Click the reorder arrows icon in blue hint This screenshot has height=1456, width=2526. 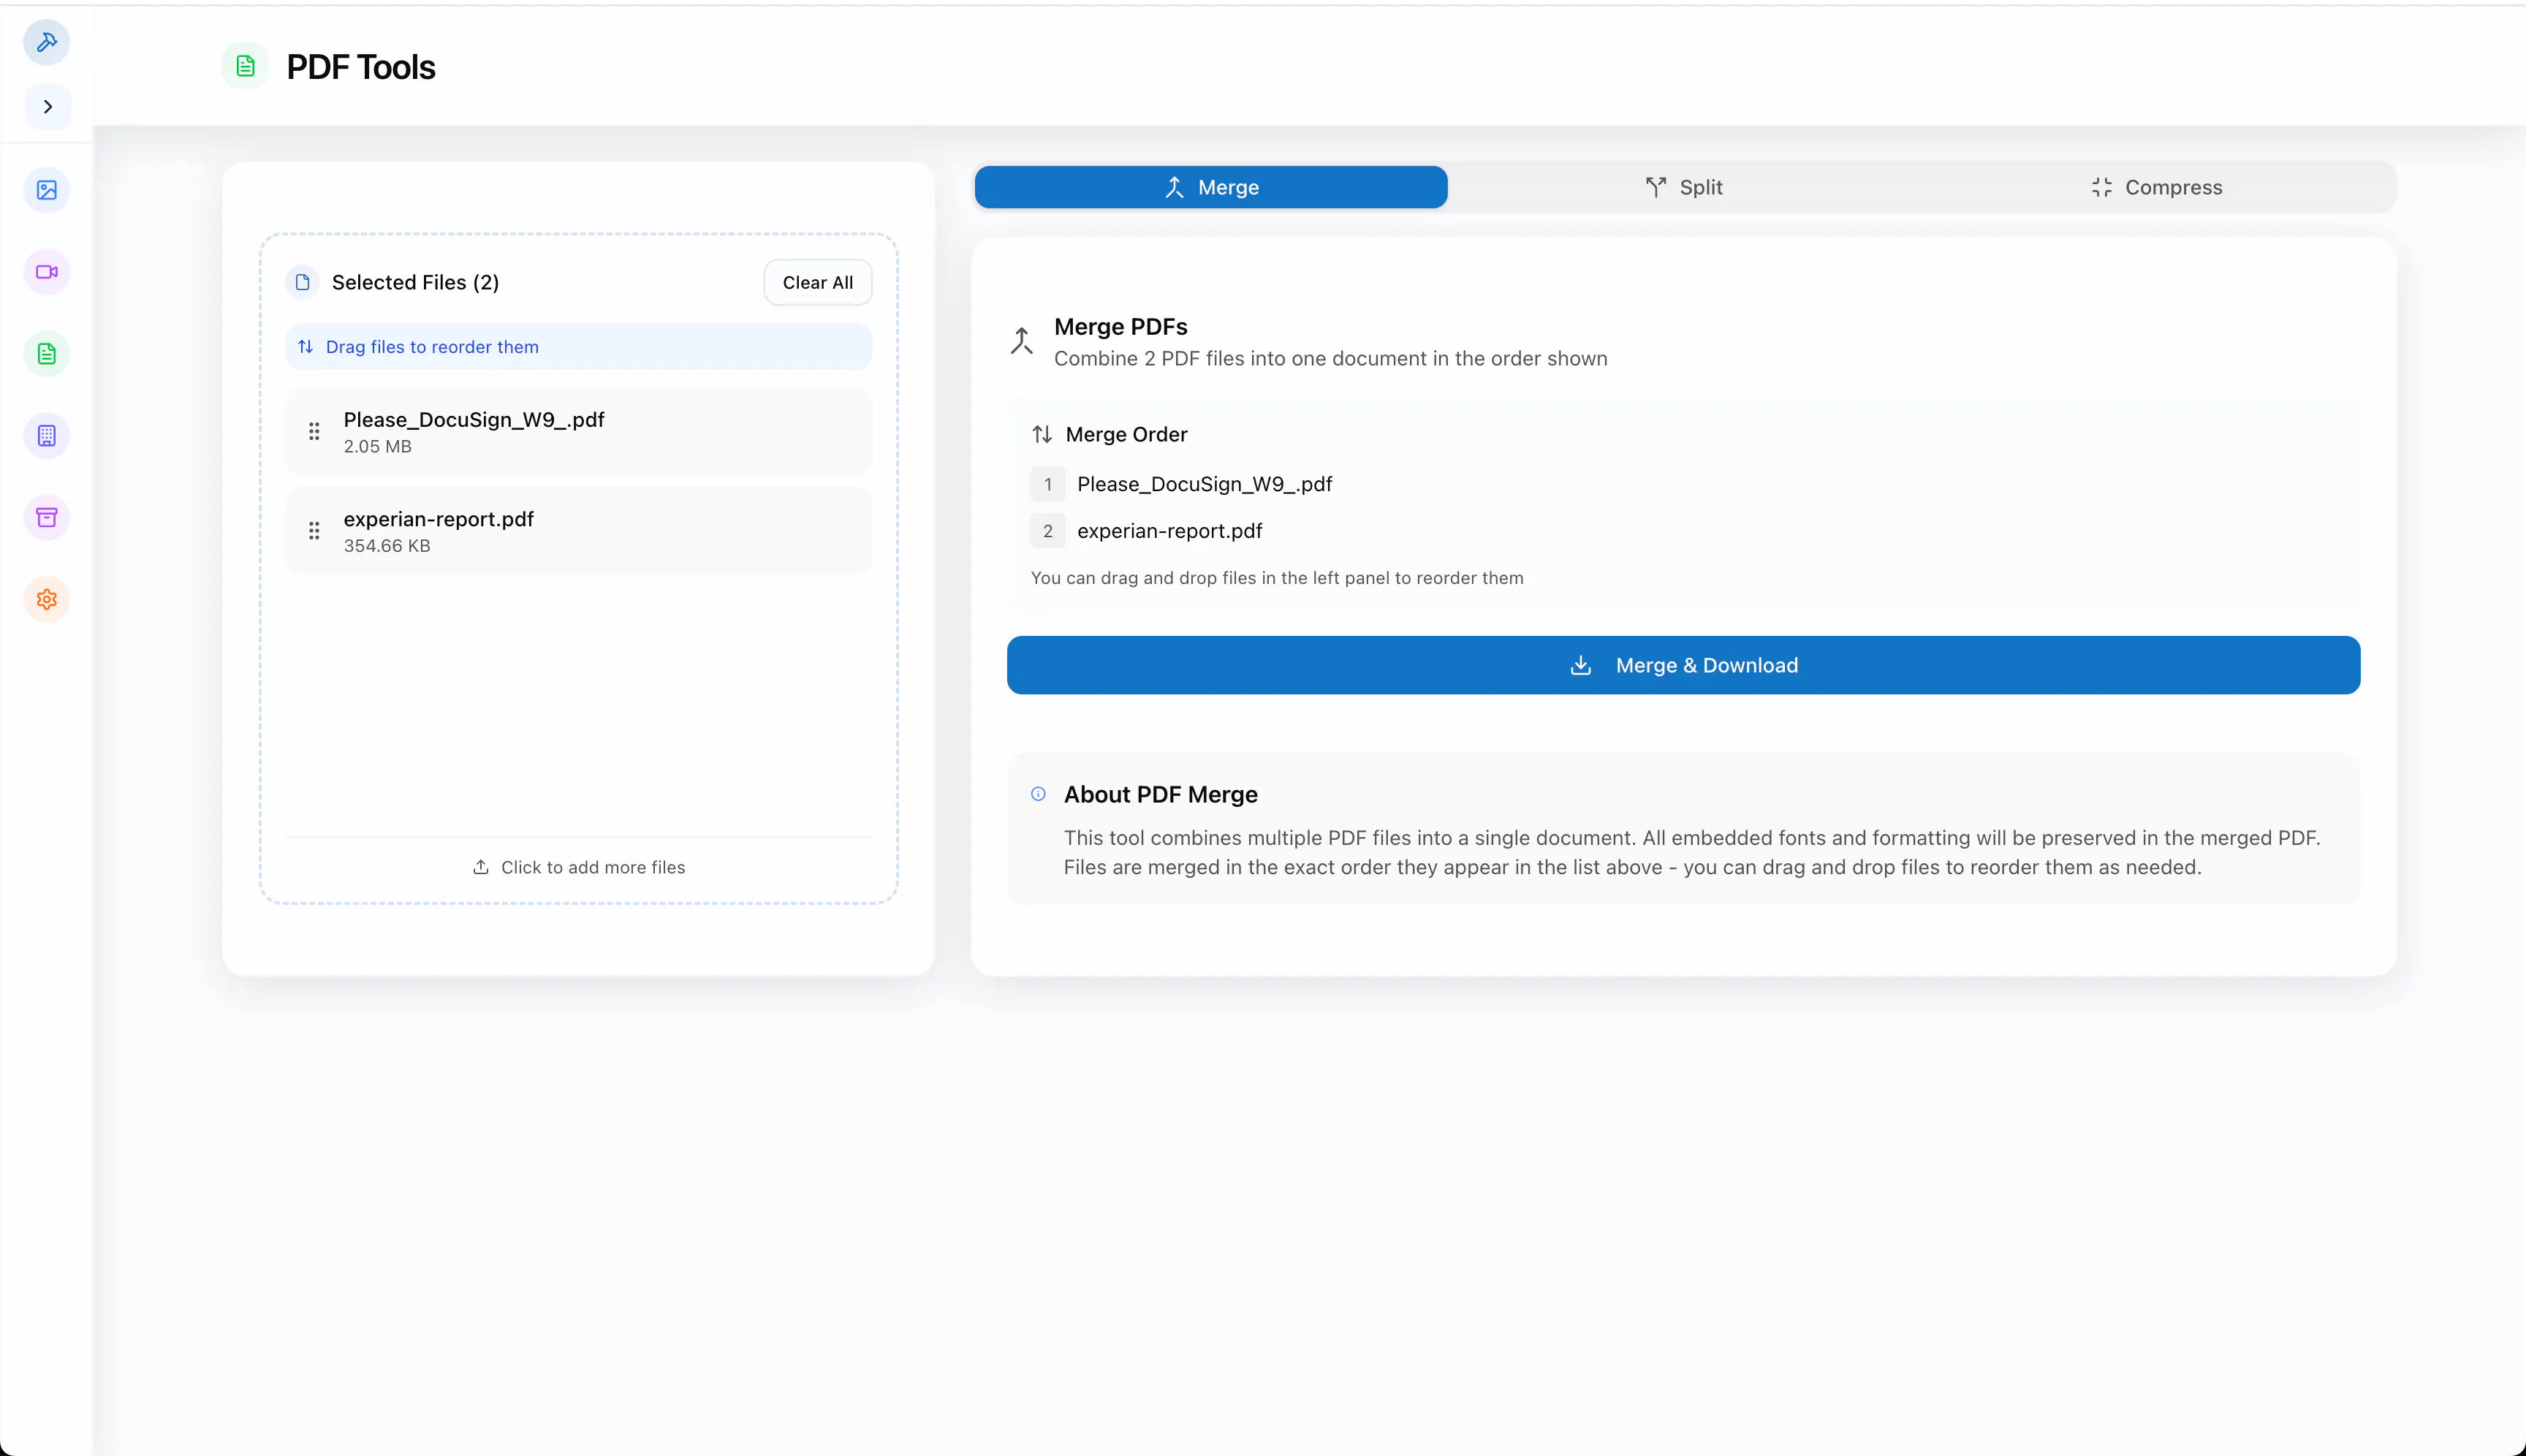tap(306, 347)
